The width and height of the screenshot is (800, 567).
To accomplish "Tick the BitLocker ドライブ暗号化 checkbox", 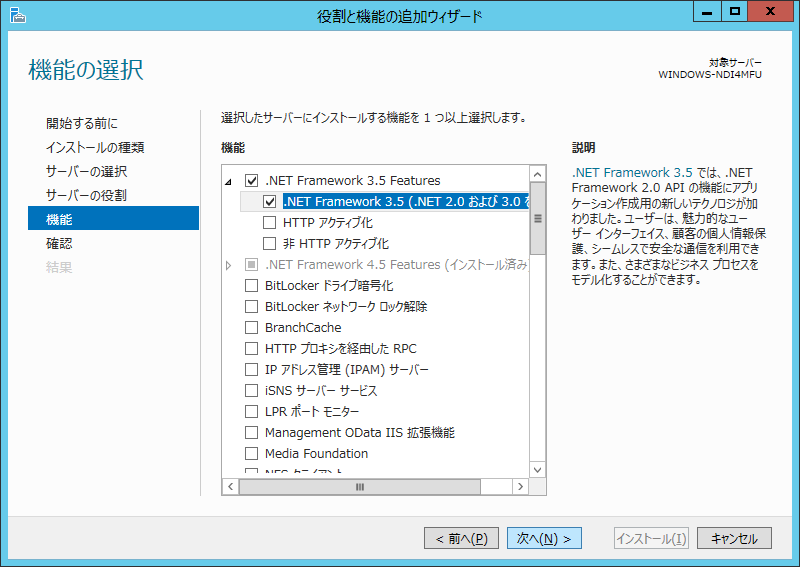I will coord(252,286).
